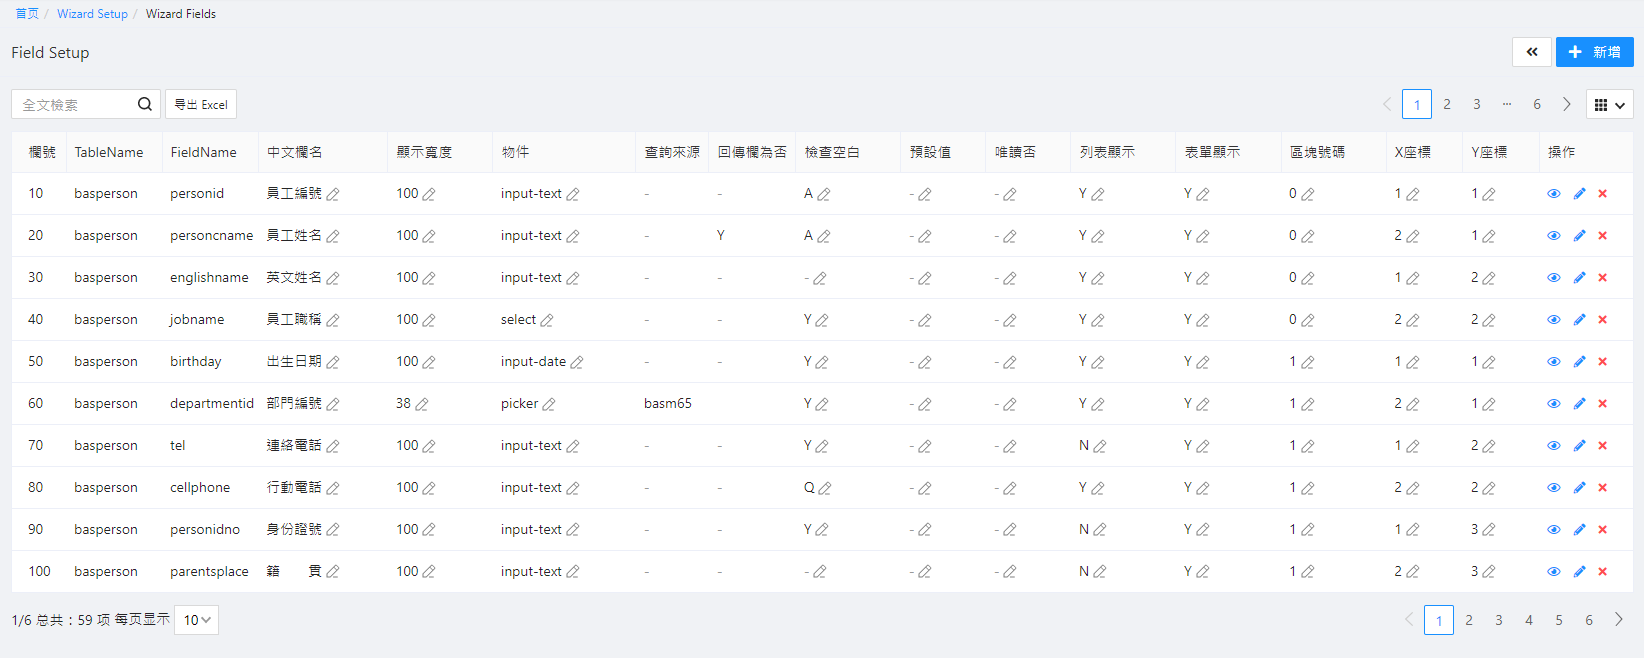This screenshot has height=658, width=1644.
Task: Edit display width of departmentid row
Action: click(x=422, y=404)
